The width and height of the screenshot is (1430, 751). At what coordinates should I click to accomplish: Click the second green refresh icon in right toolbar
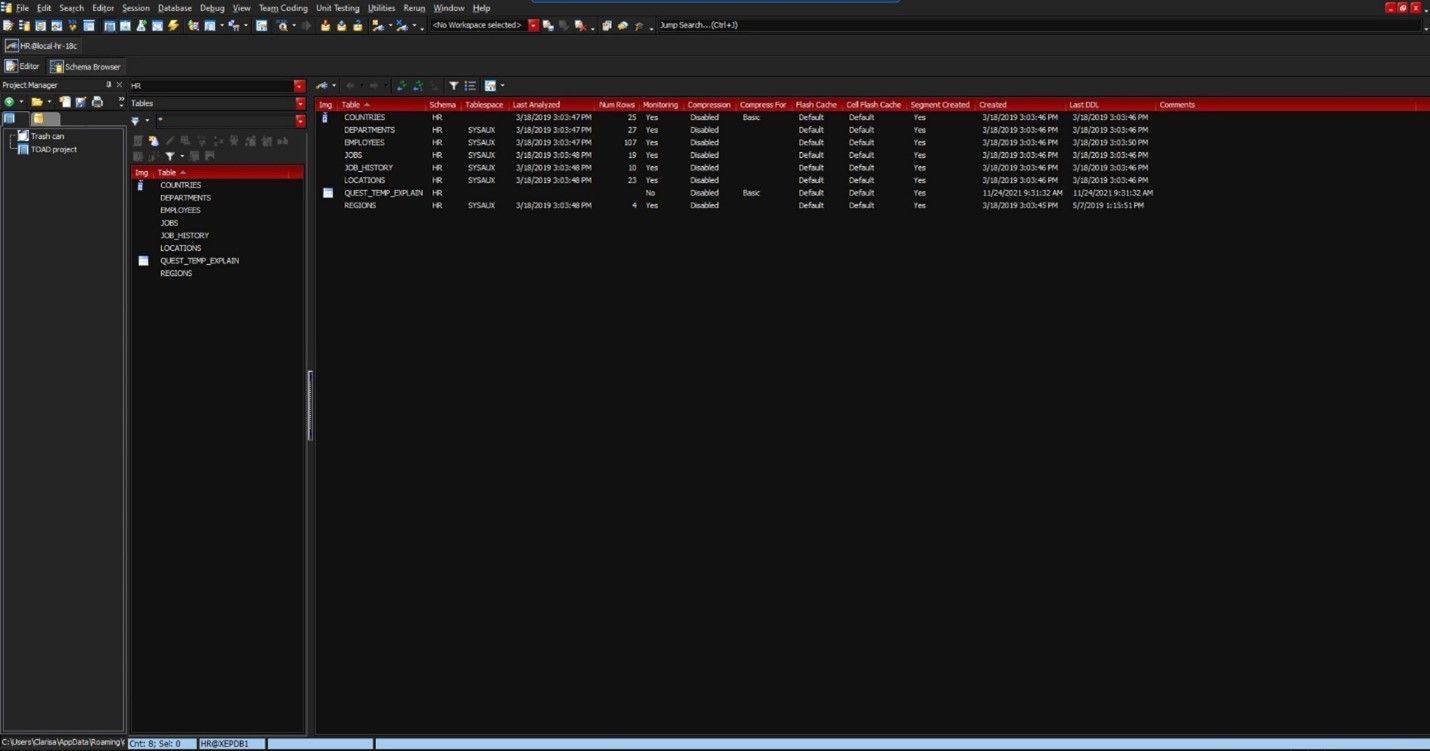[418, 86]
